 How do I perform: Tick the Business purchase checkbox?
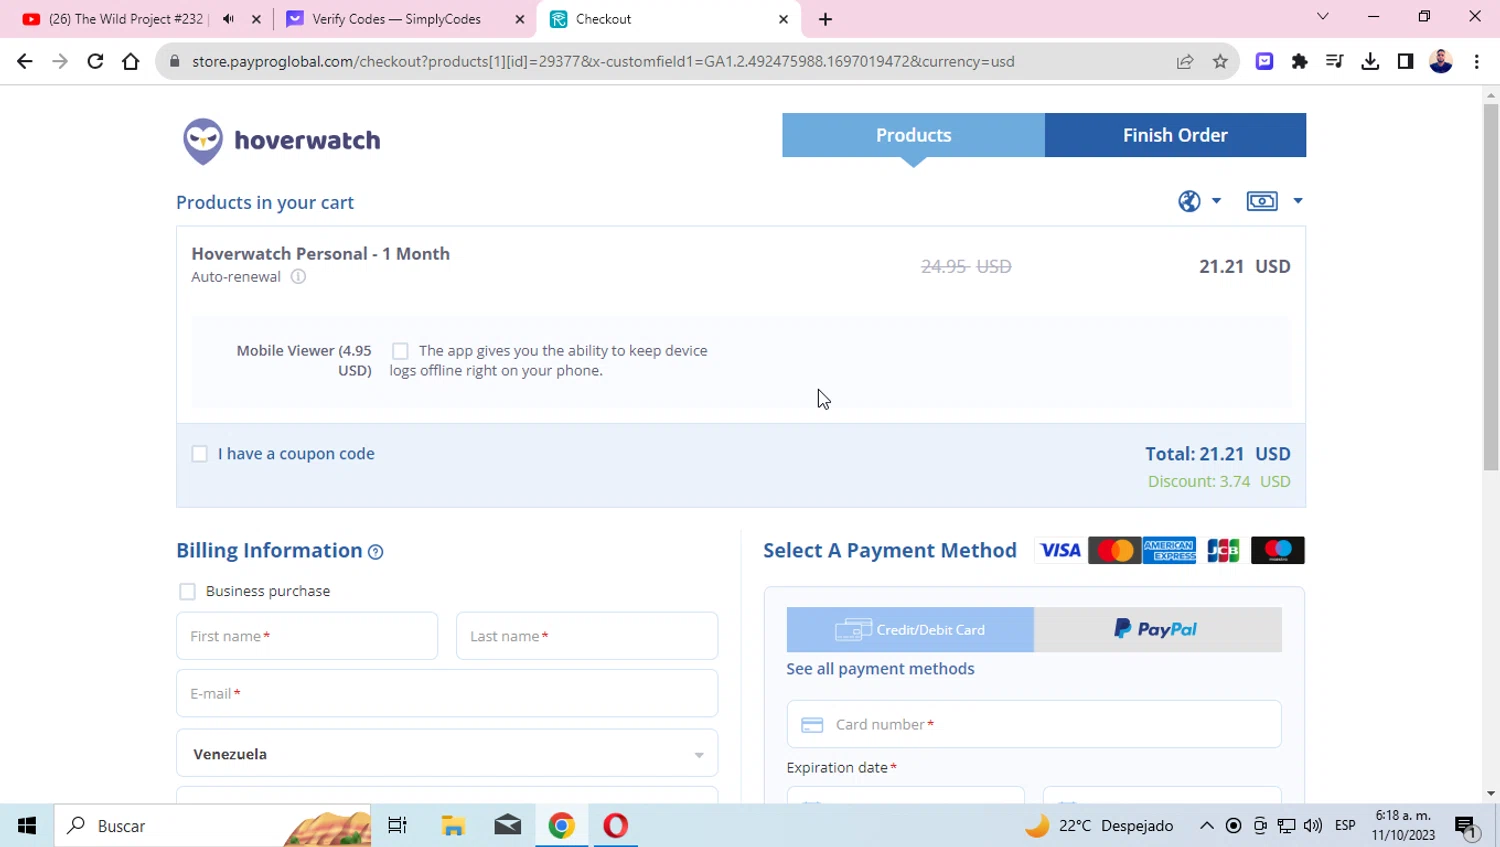click(x=187, y=592)
